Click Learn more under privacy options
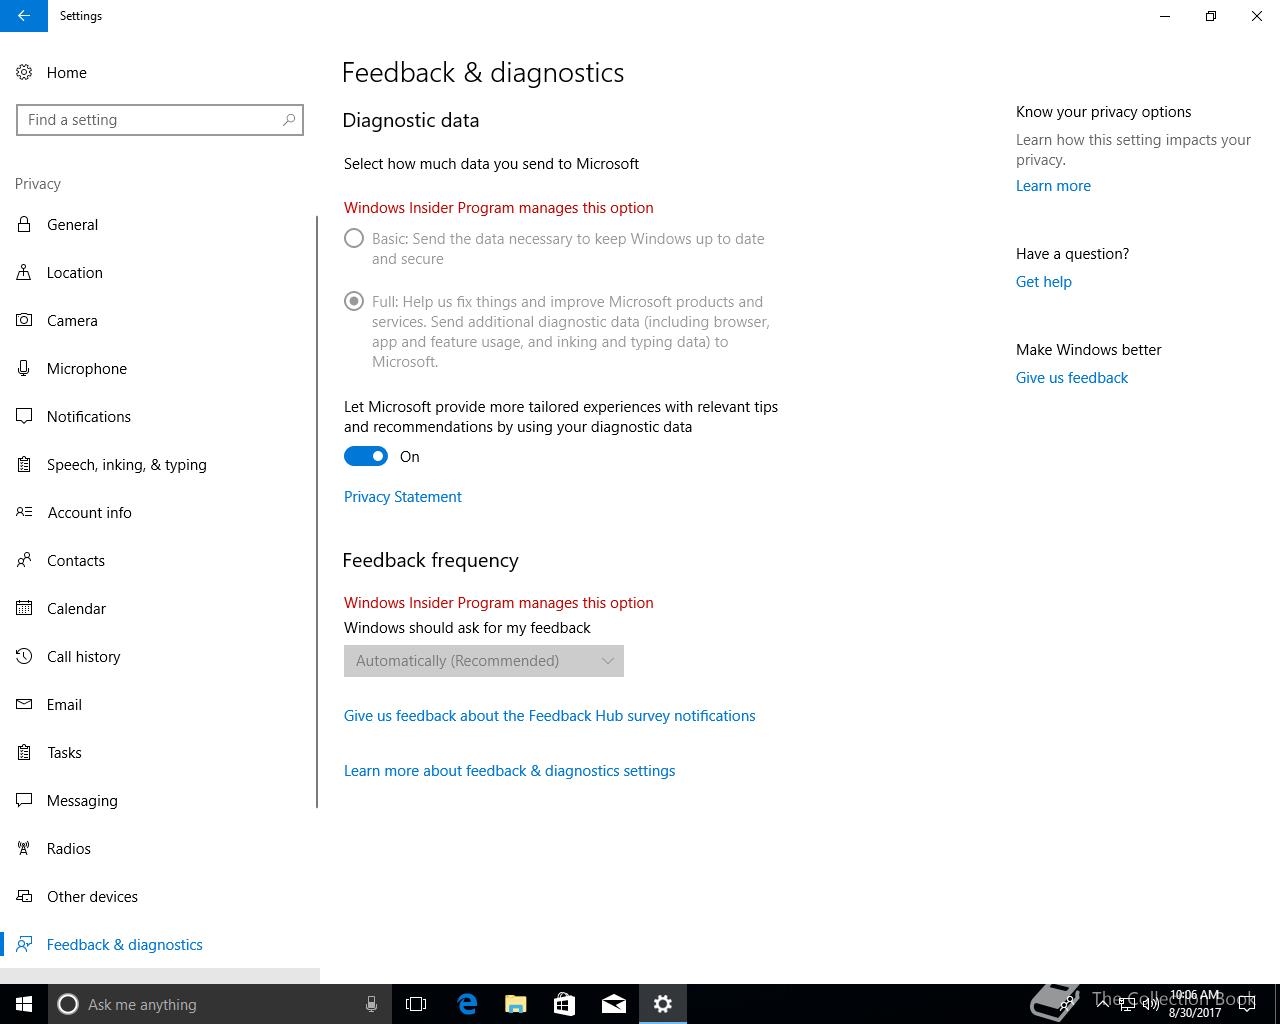The height and width of the screenshot is (1024, 1280). (x=1053, y=186)
